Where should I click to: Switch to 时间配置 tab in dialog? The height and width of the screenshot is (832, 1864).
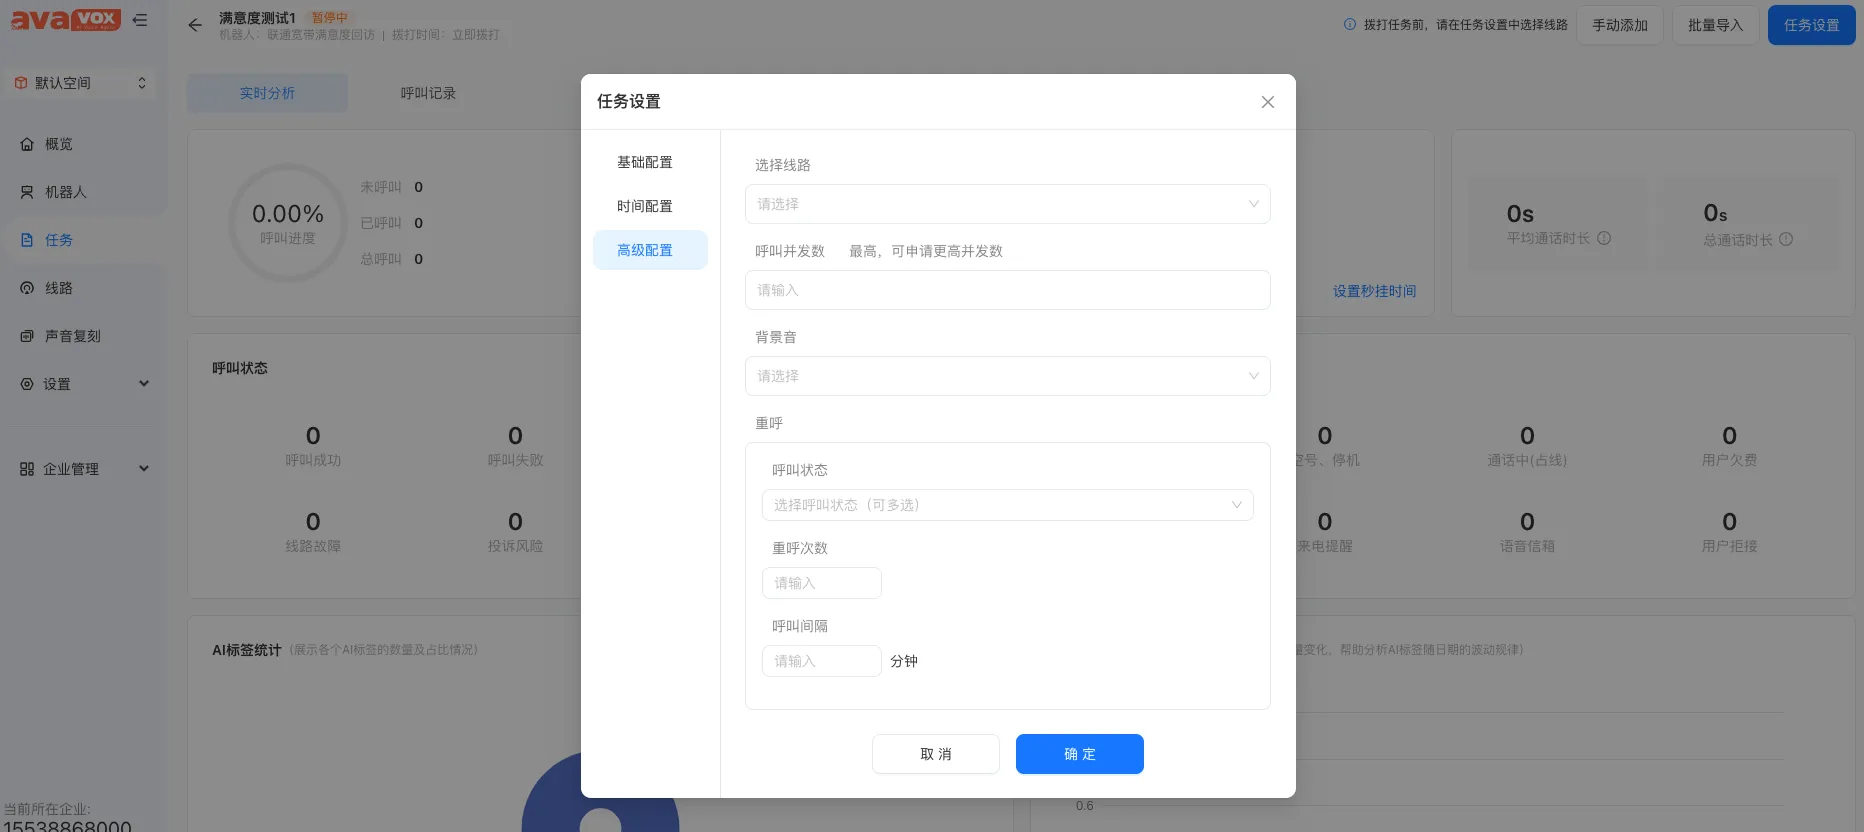click(645, 206)
